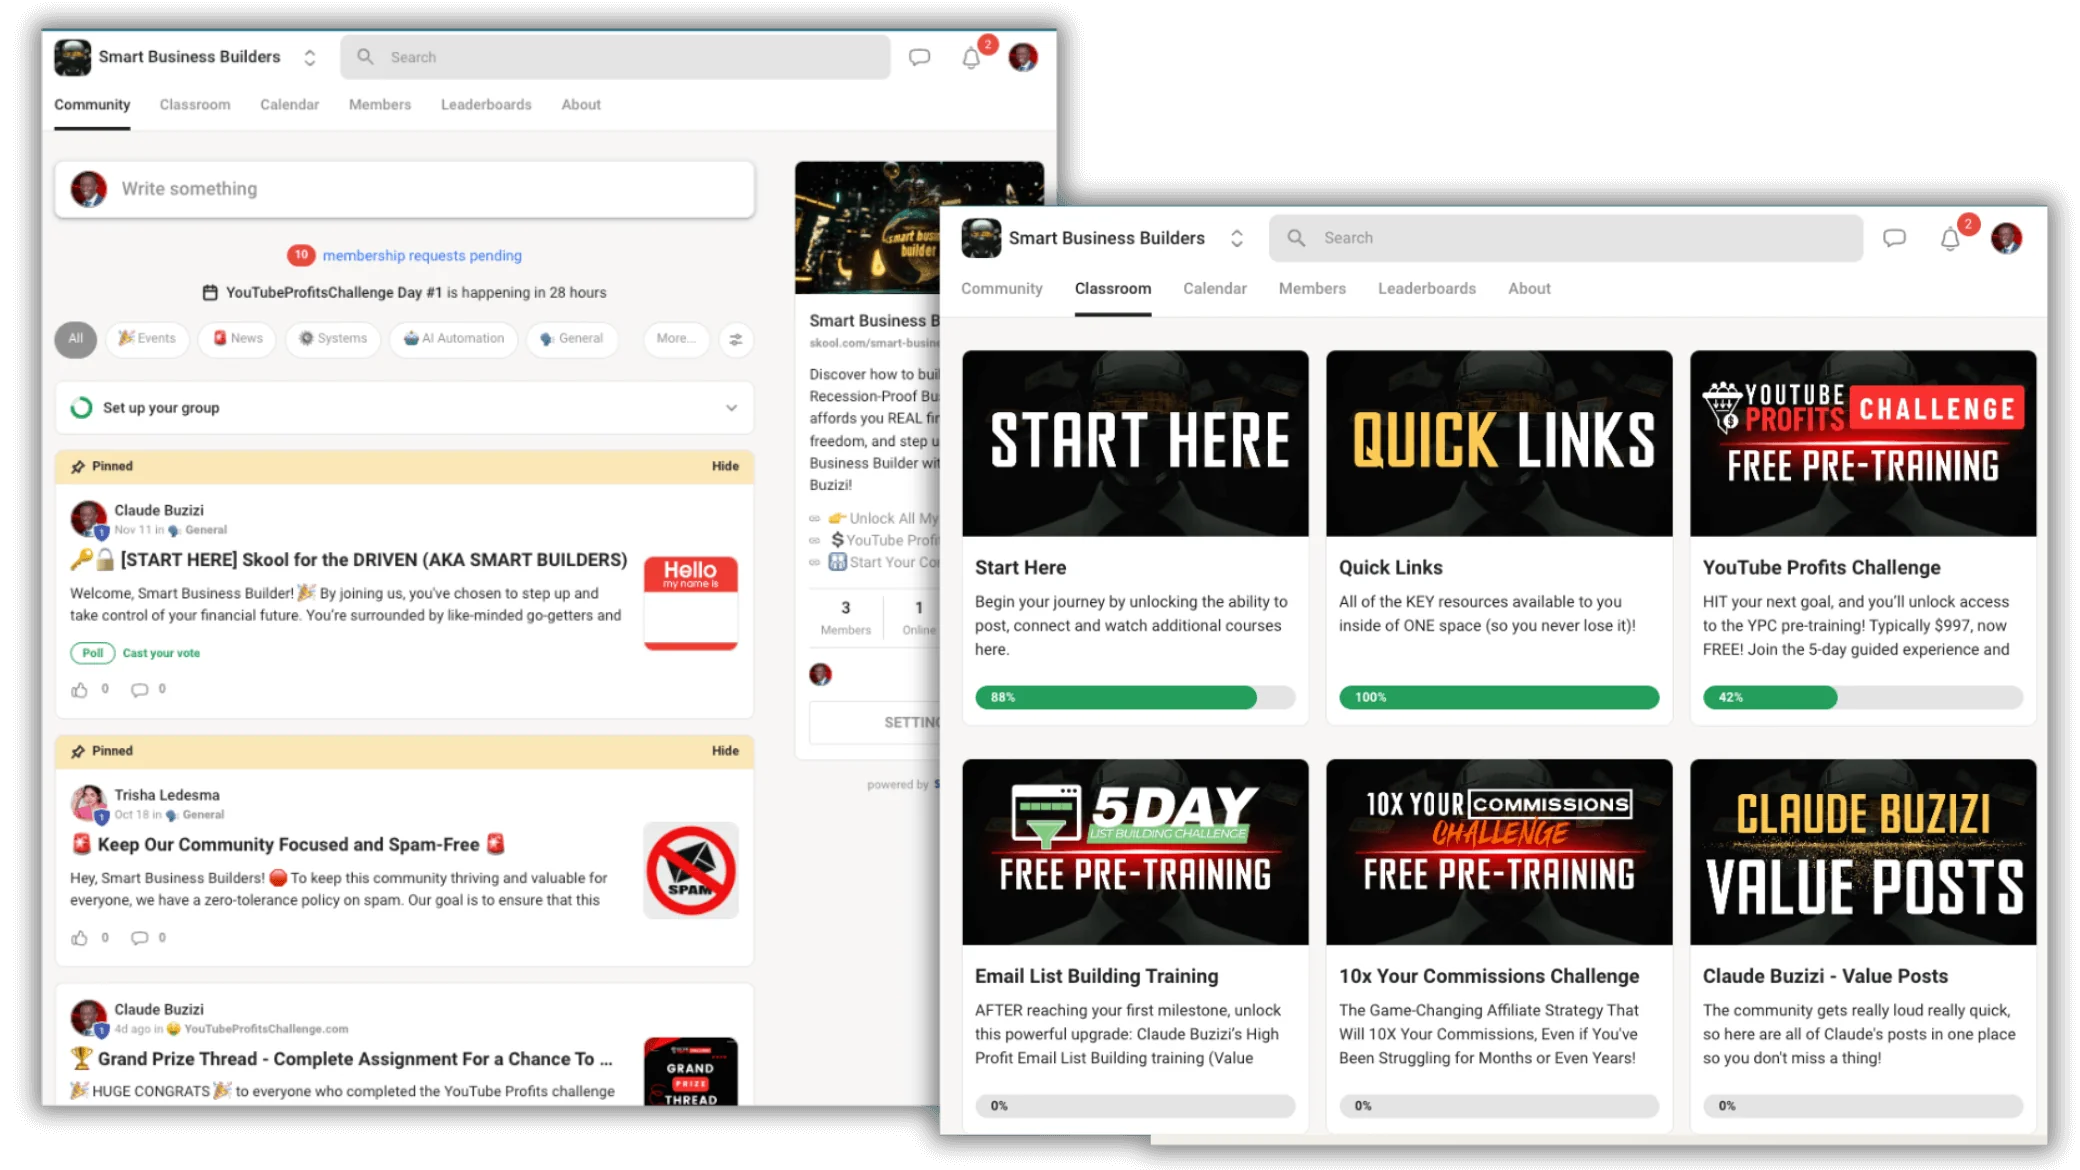Open More categories dropdown

(x=676, y=339)
